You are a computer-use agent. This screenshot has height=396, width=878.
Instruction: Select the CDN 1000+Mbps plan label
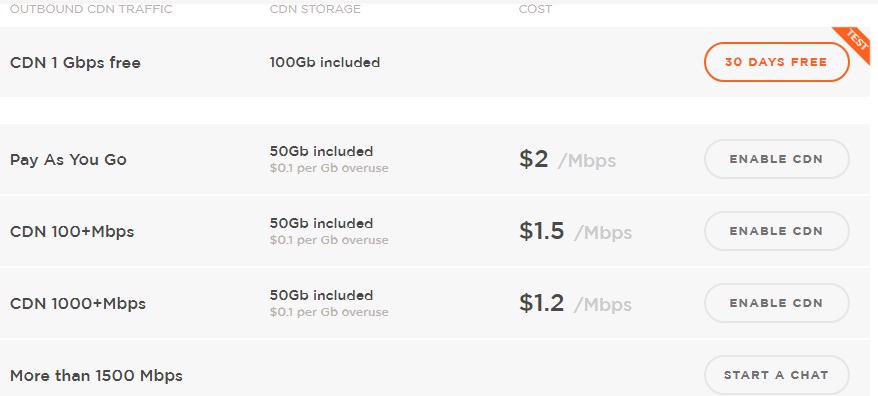pyautogui.click(x=78, y=304)
